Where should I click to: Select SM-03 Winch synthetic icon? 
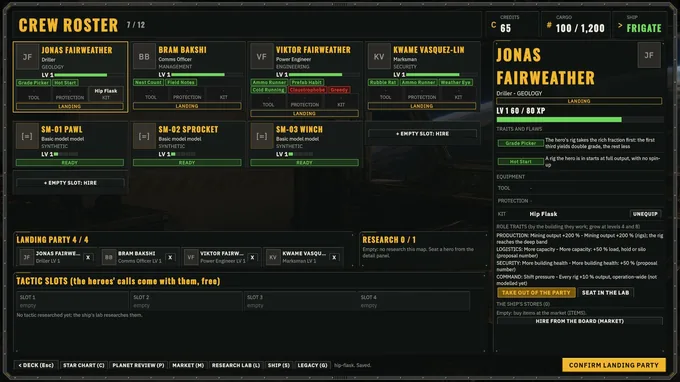(262, 136)
